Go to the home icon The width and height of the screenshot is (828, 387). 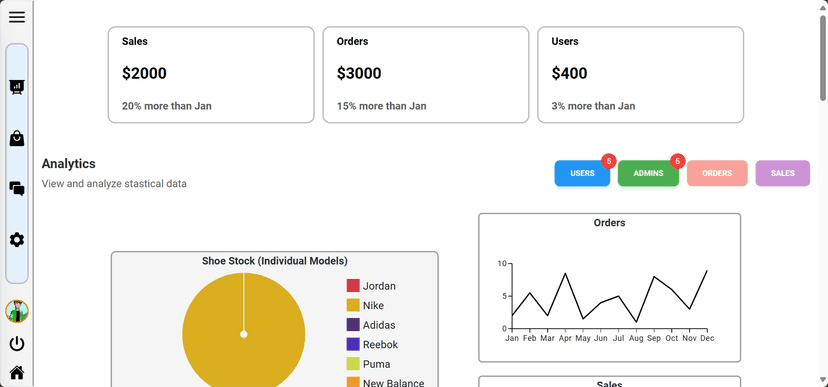coord(17,373)
